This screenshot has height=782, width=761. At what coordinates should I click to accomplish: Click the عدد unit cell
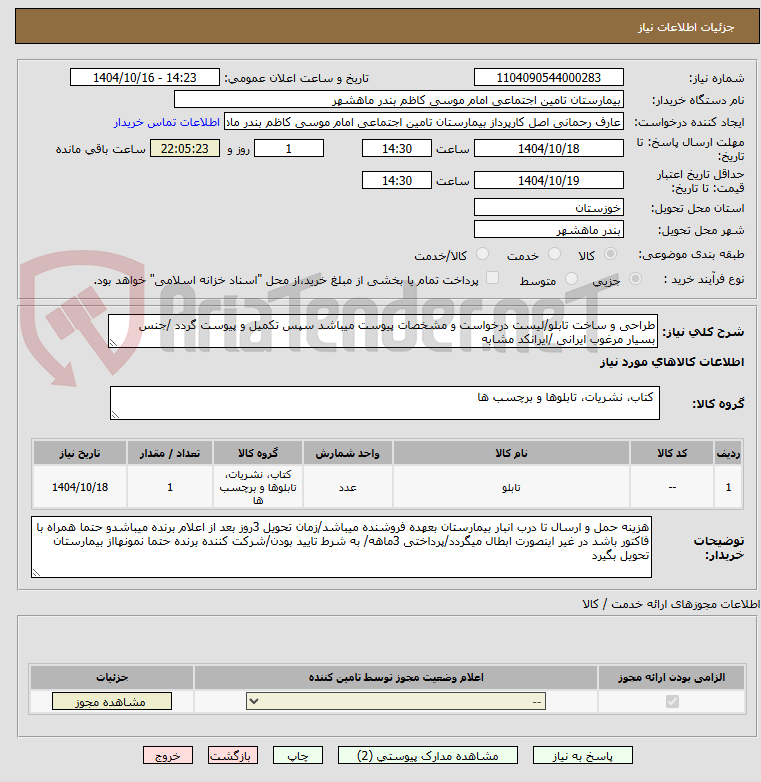point(348,487)
